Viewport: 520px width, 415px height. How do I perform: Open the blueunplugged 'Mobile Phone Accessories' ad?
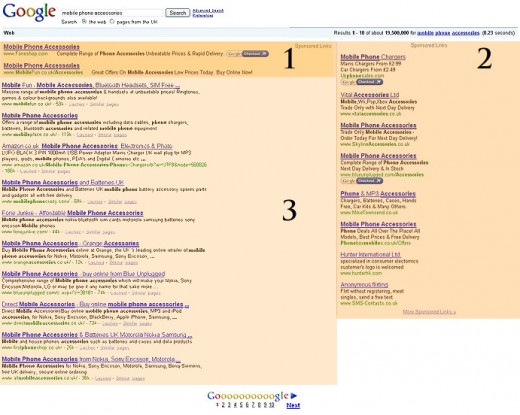pos(378,156)
